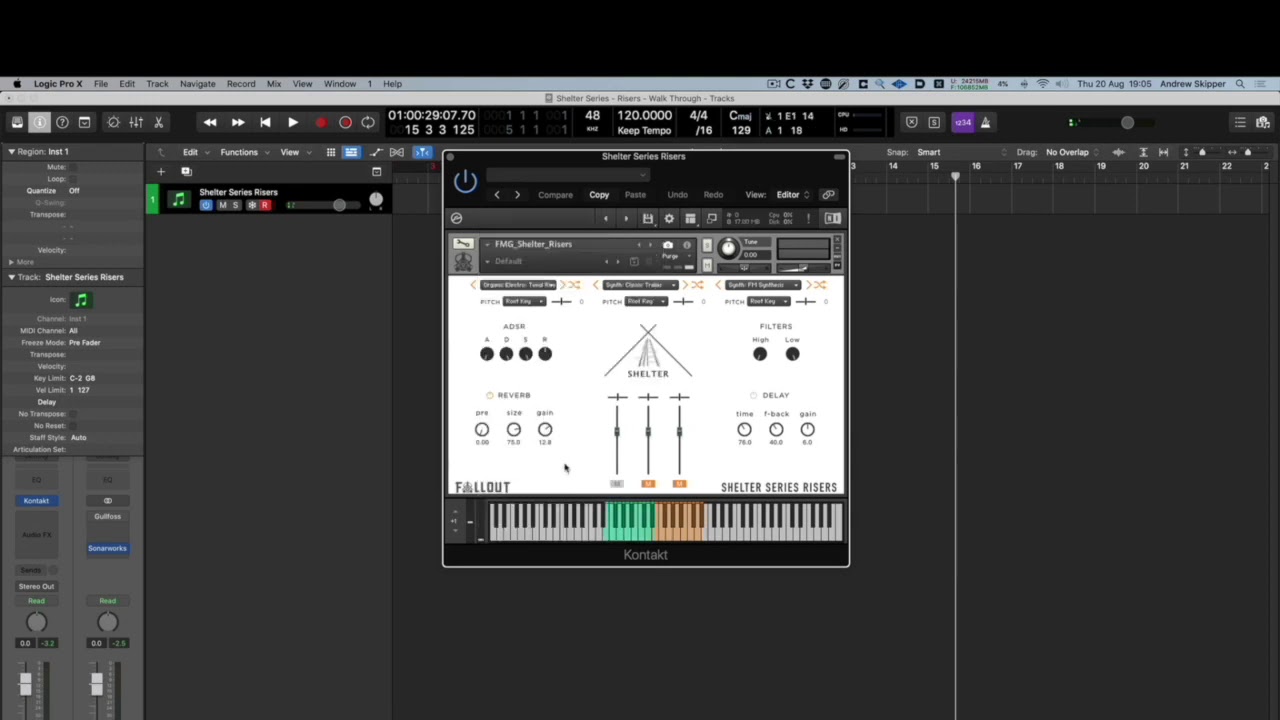
Task: Open the Window menu
Action: tap(340, 84)
